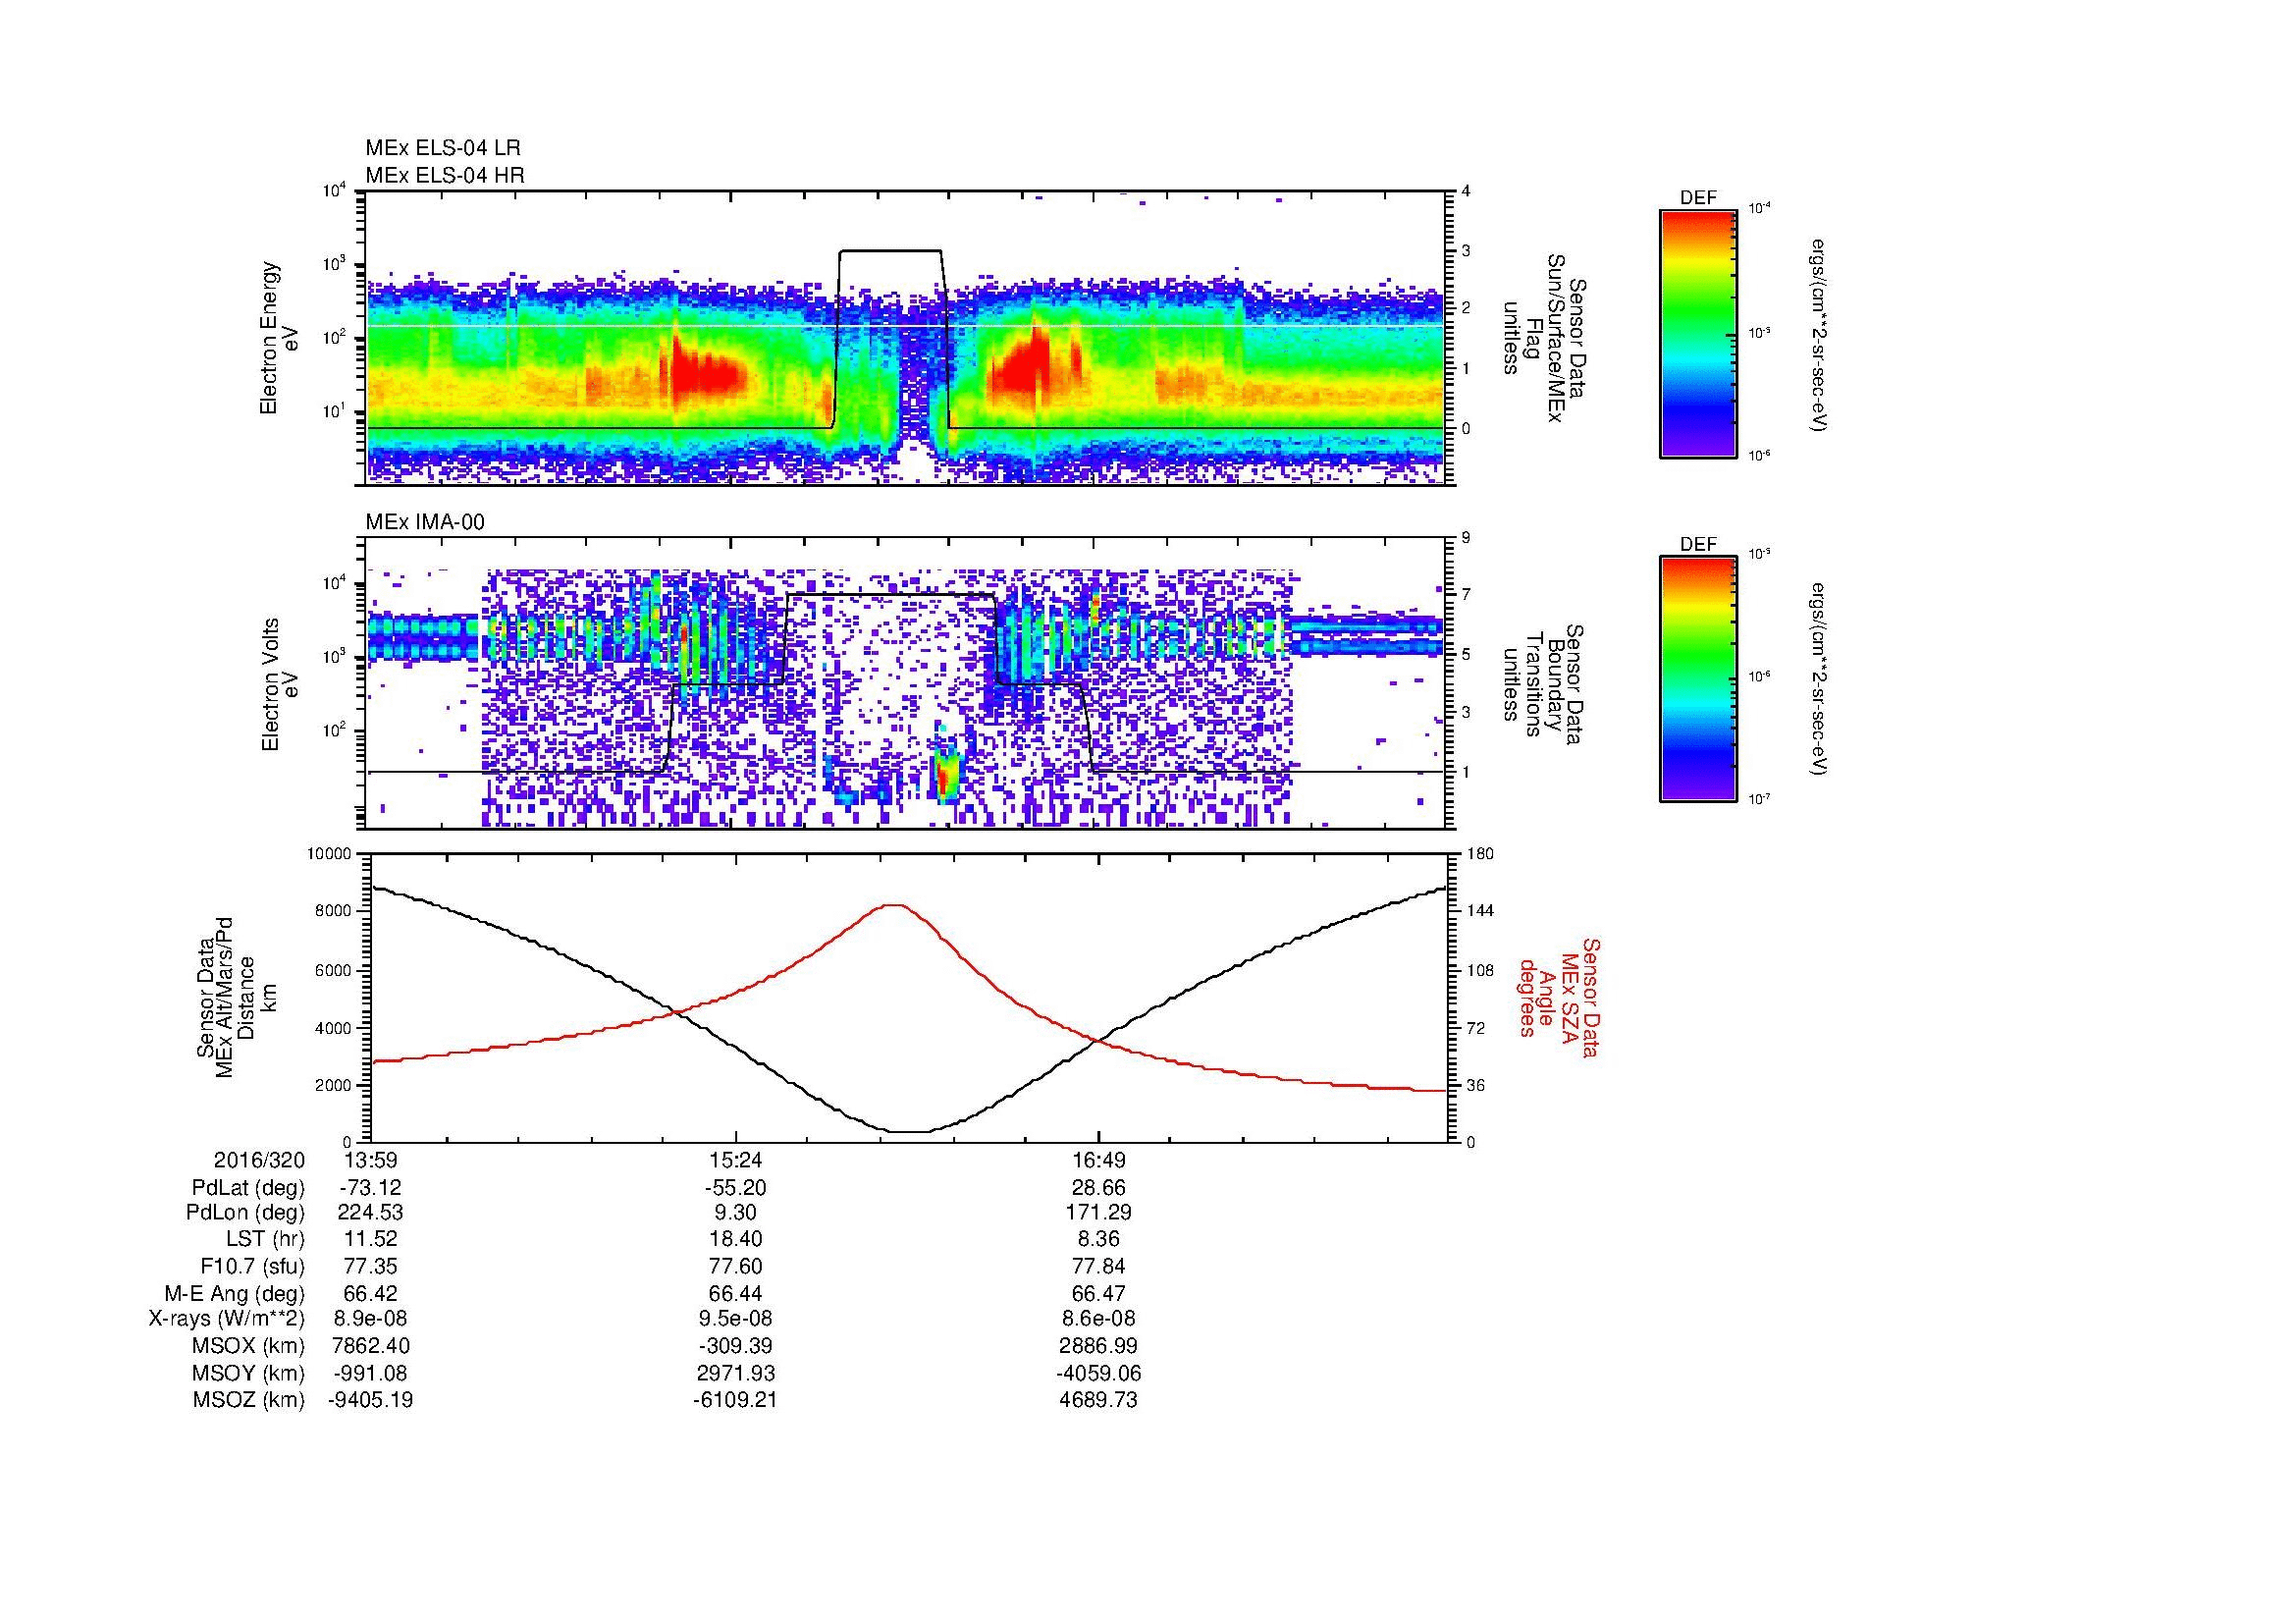Click the altitude and SZA line plot
Image resolution: width=2296 pixels, height=1623 pixels.
[908, 997]
